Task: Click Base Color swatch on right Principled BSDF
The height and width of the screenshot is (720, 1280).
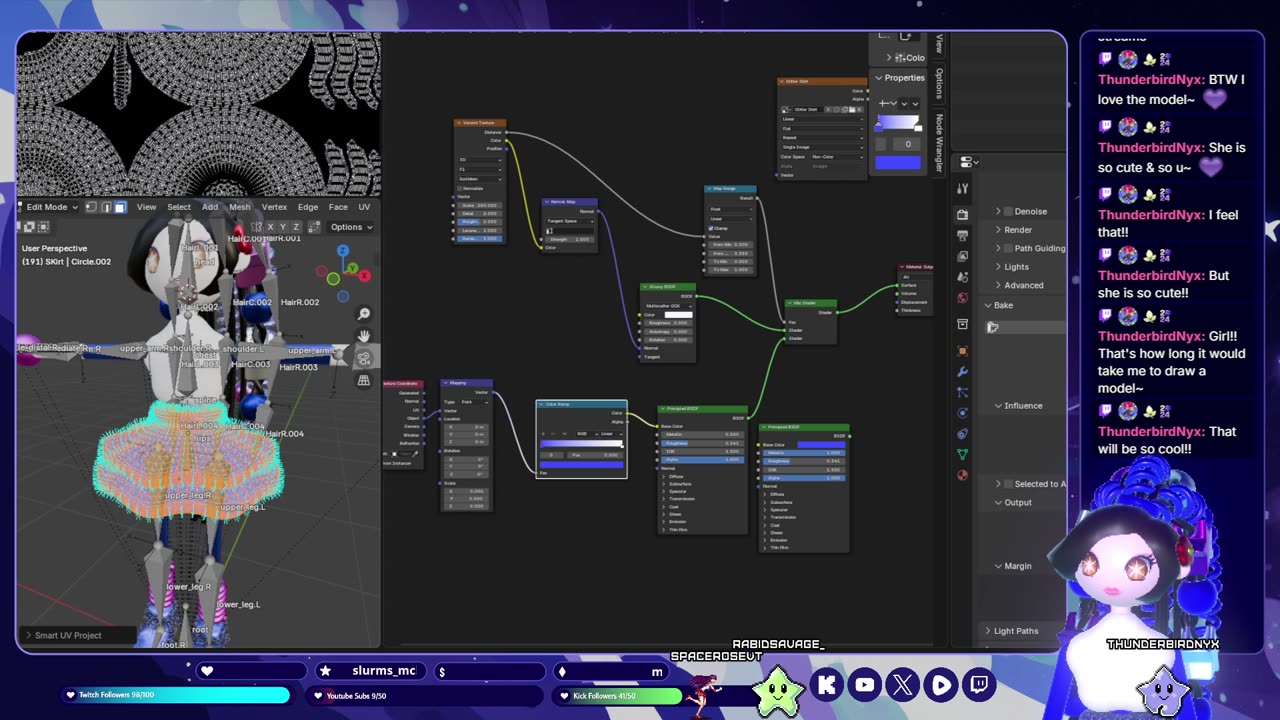Action: (x=821, y=444)
